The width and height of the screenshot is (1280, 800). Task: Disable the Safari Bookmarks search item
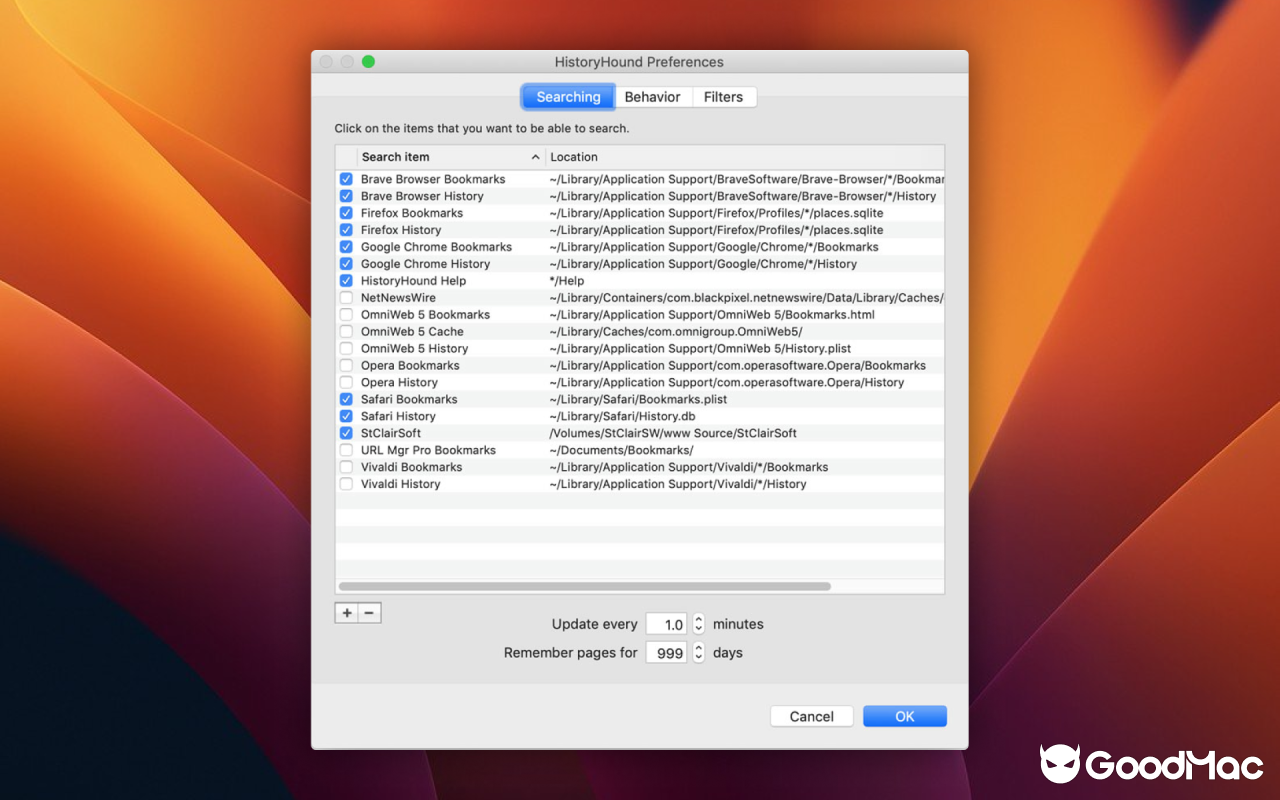coord(346,399)
